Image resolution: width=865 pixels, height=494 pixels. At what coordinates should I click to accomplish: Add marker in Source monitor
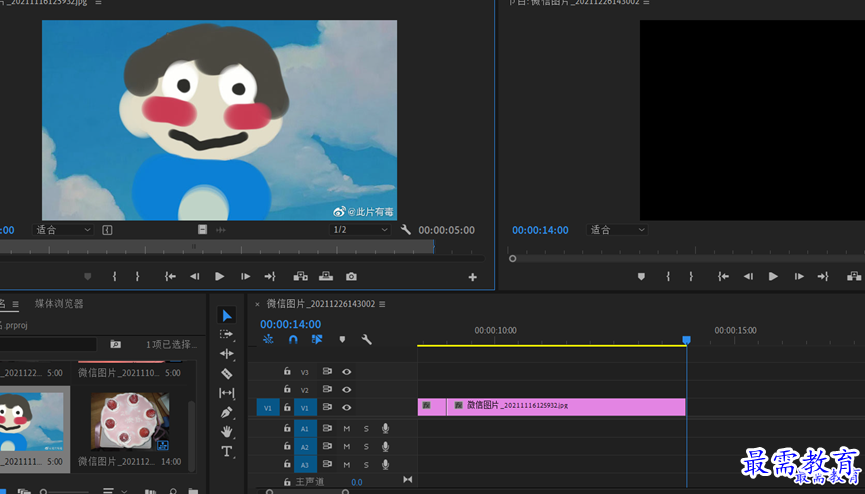(x=88, y=277)
